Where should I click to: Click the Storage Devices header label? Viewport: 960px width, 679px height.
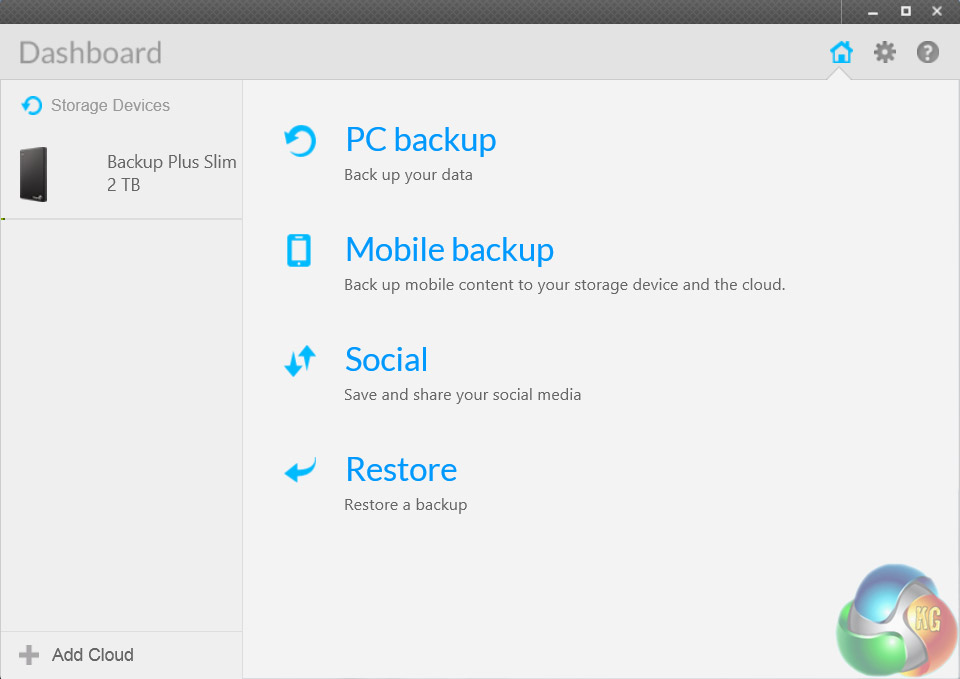[110, 105]
